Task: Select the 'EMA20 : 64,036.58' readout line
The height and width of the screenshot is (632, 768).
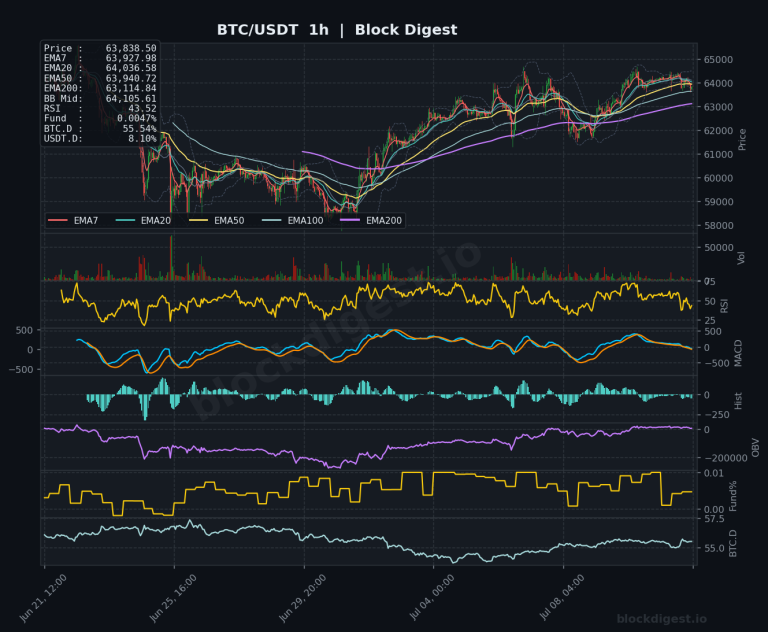Action: pyautogui.click(x=100, y=68)
